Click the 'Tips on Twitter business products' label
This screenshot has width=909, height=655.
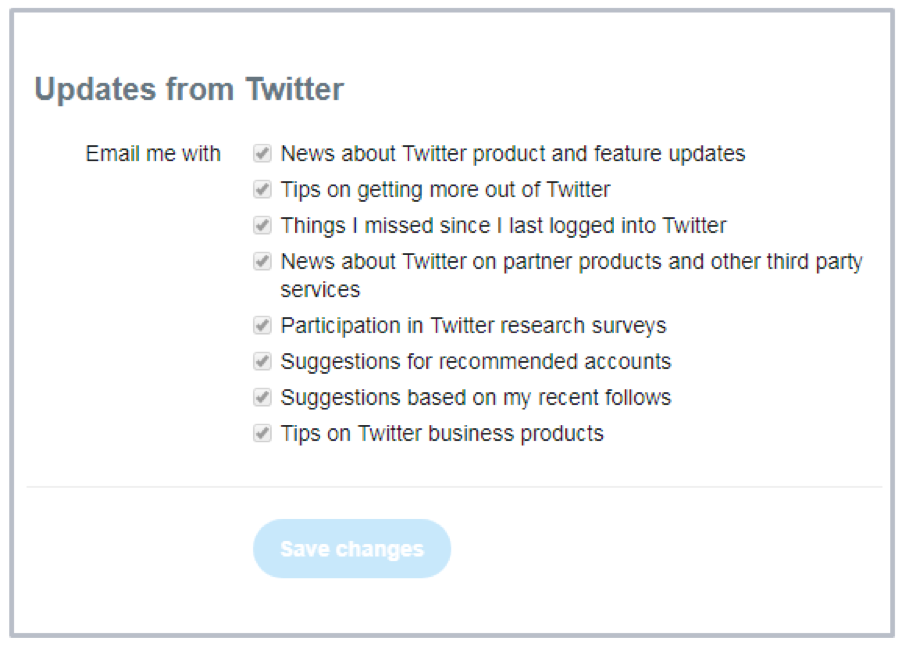442,434
